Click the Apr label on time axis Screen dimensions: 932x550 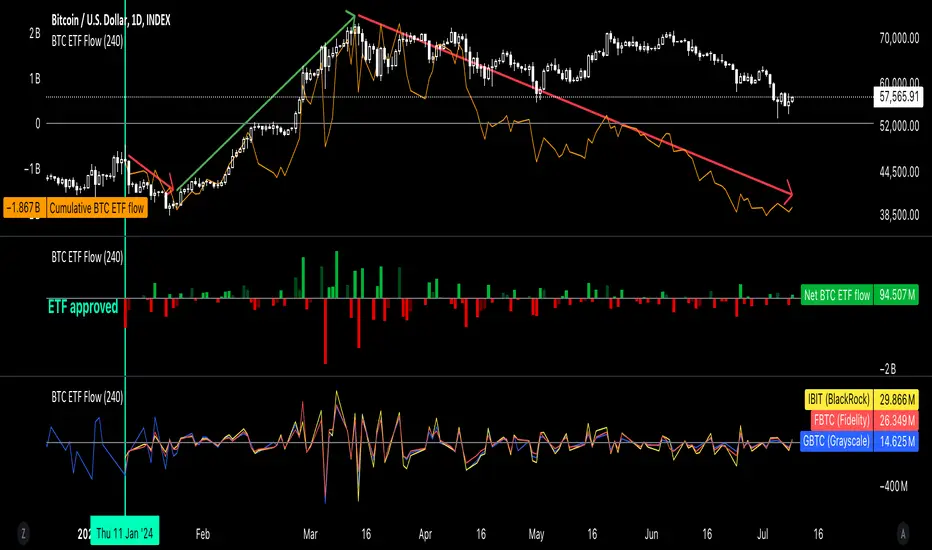pyautogui.click(x=425, y=534)
